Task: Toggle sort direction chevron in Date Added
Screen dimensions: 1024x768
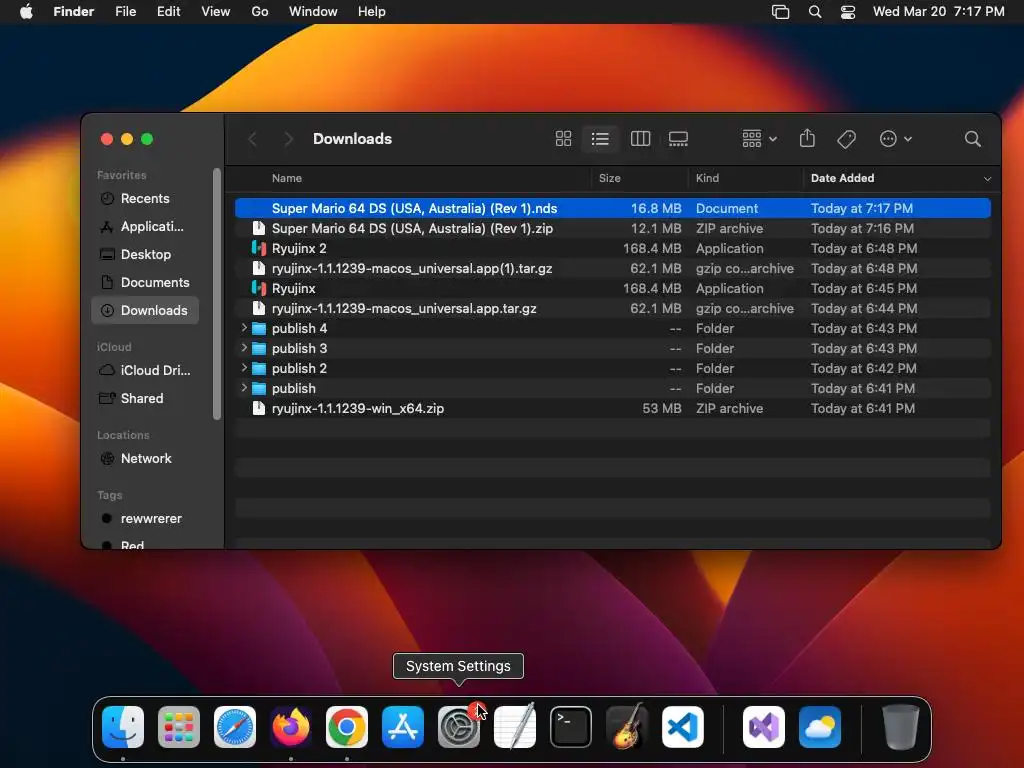Action: point(987,178)
